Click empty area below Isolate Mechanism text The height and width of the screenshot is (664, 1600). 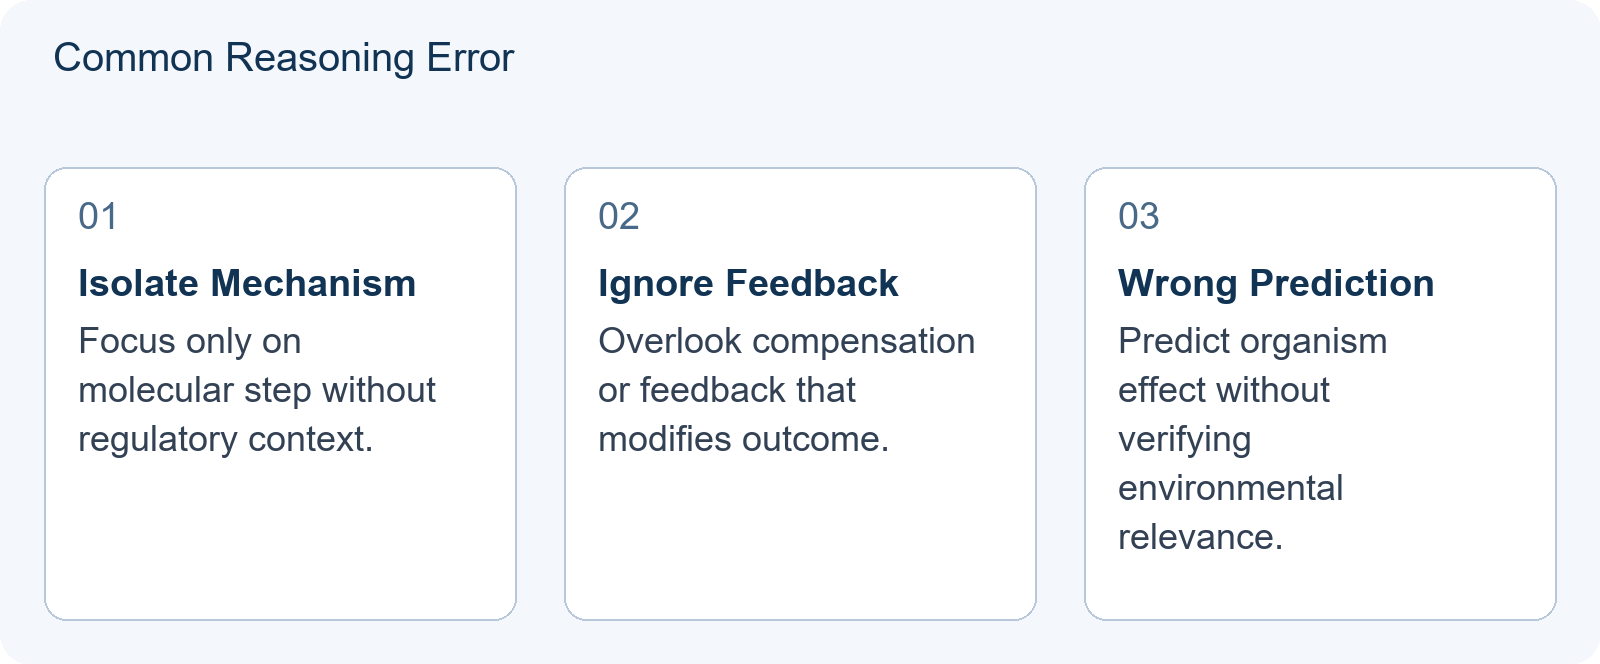(280, 540)
